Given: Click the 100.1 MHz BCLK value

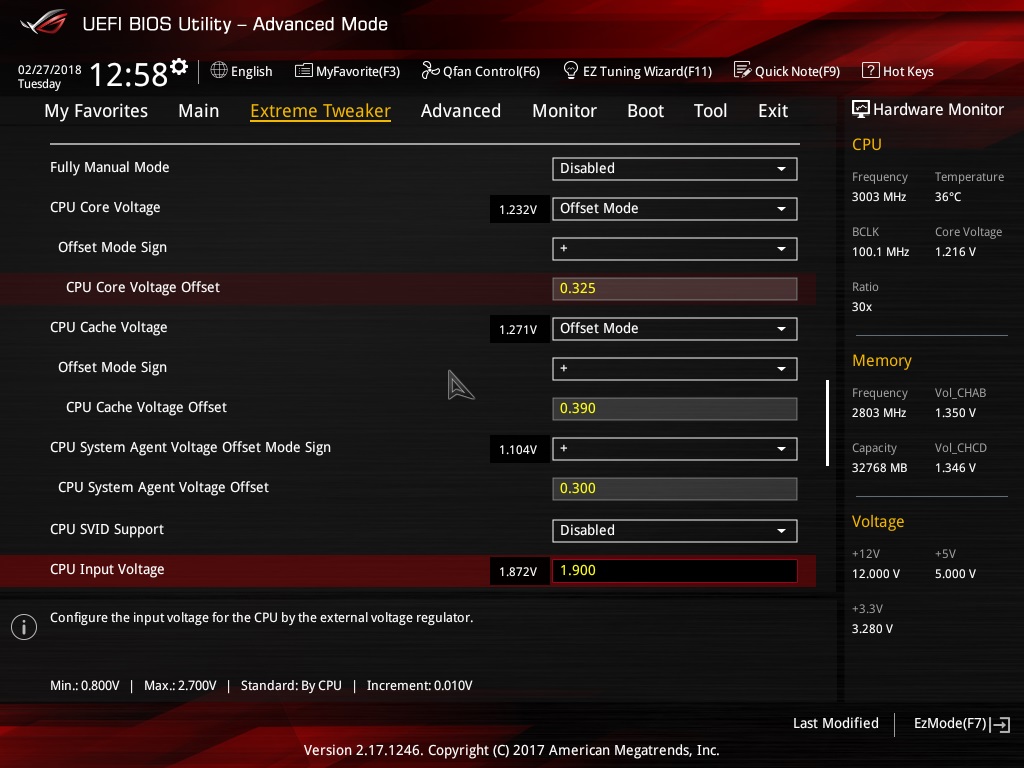Looking at the screenshot, I should pos(880,251).
